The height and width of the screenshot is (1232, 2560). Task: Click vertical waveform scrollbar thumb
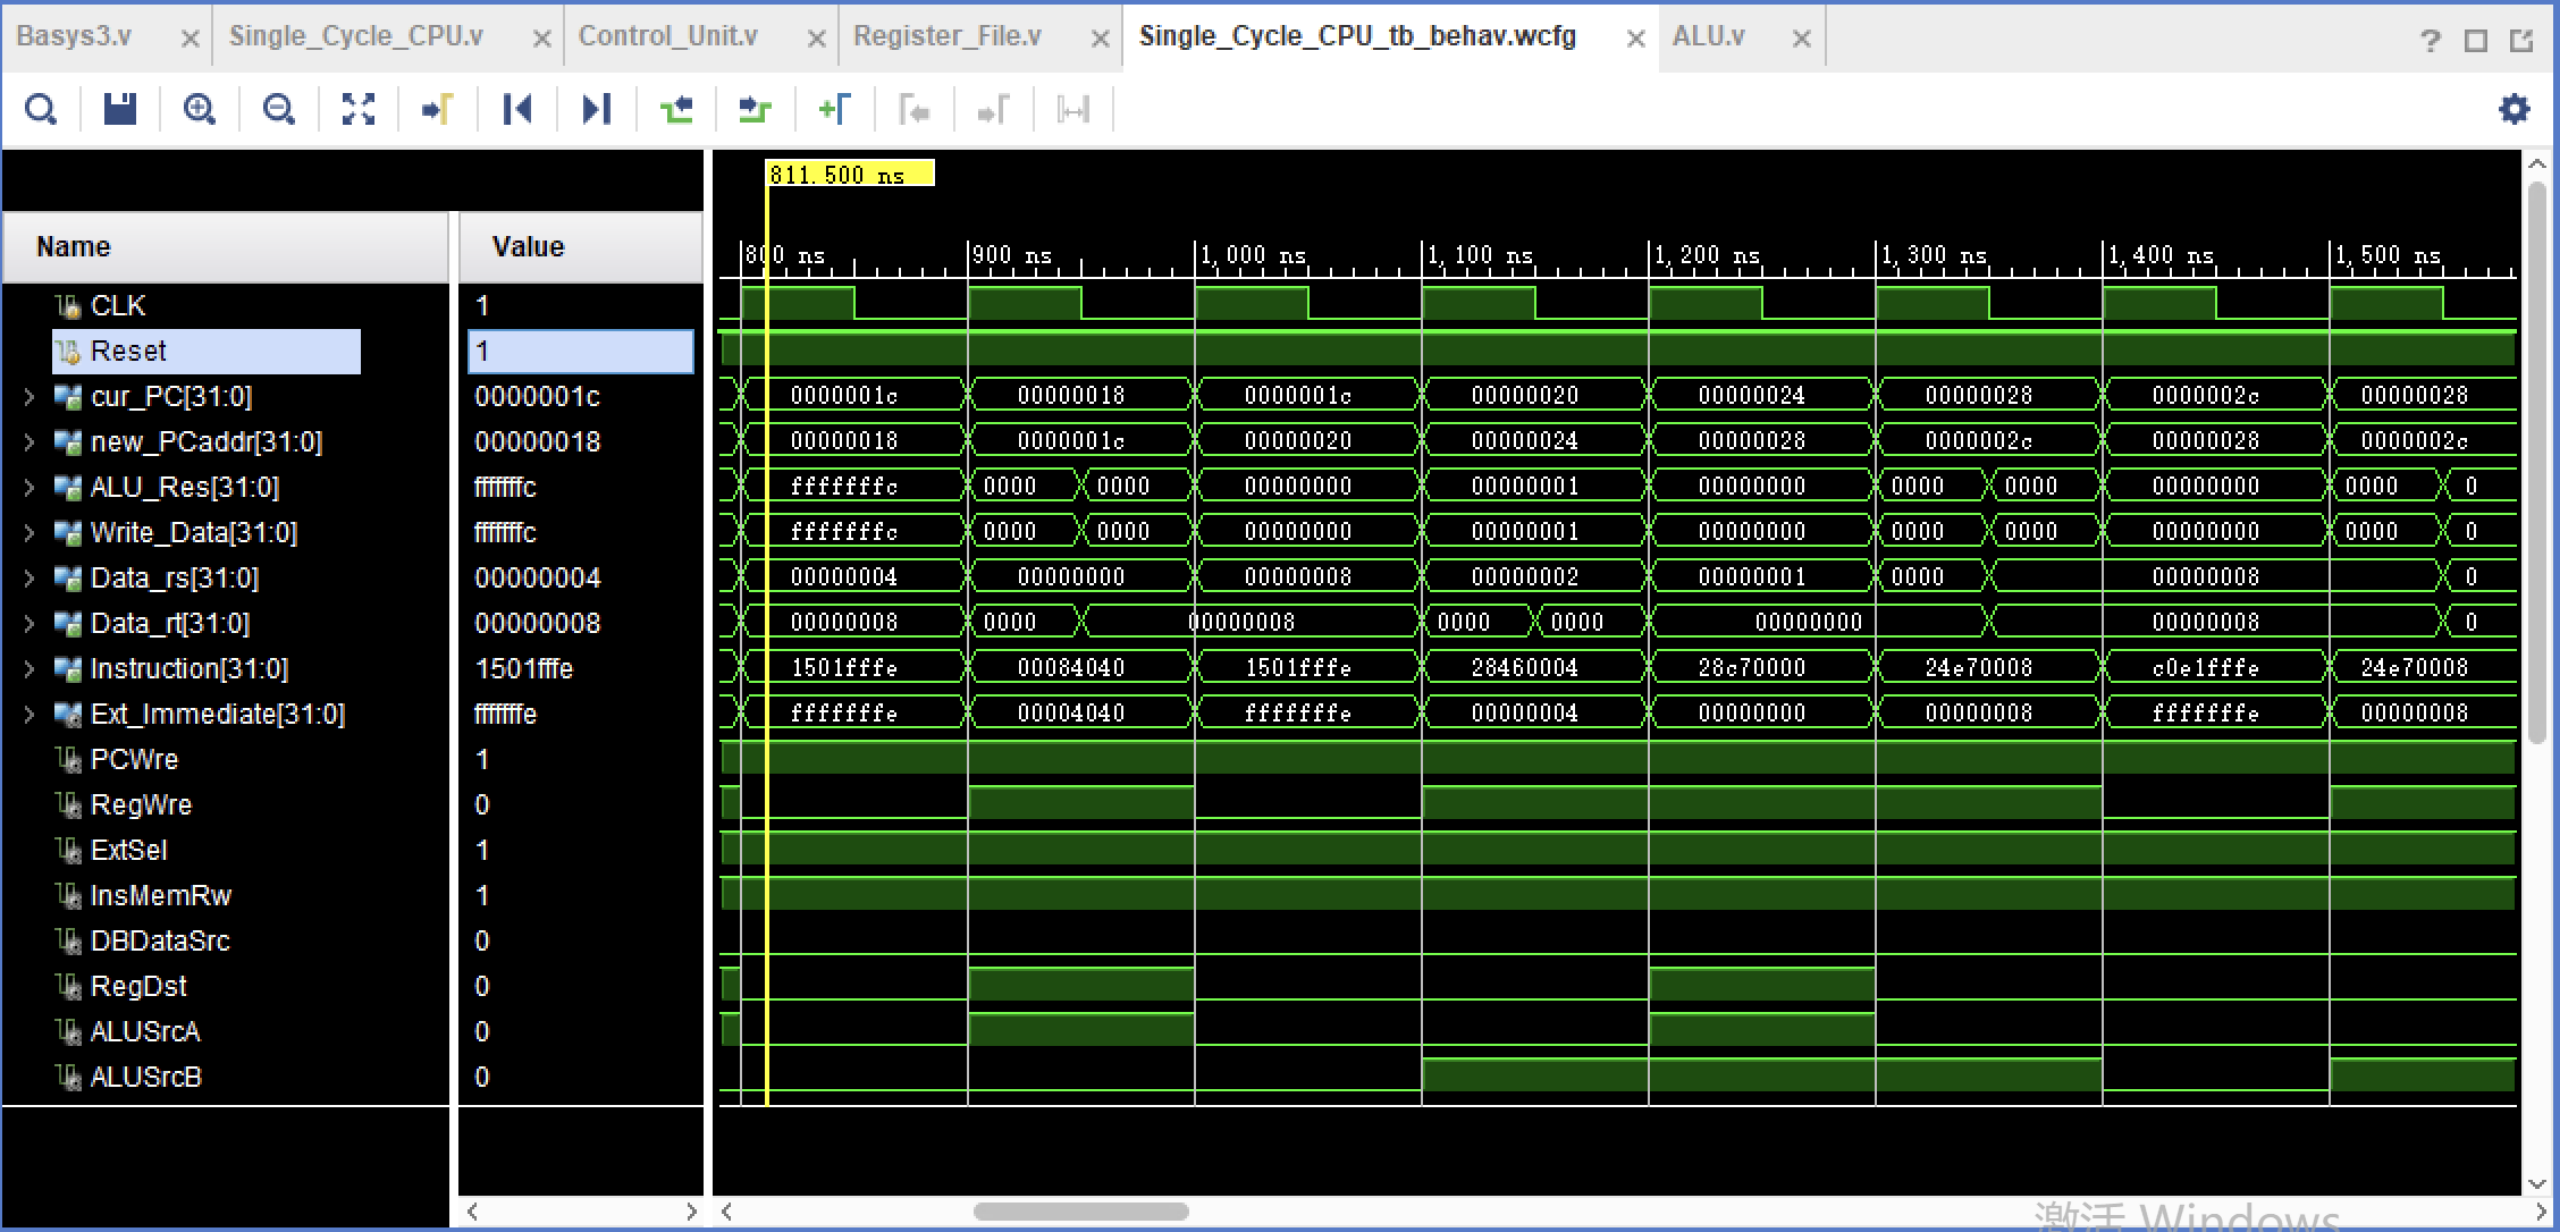click(2536, 462)
